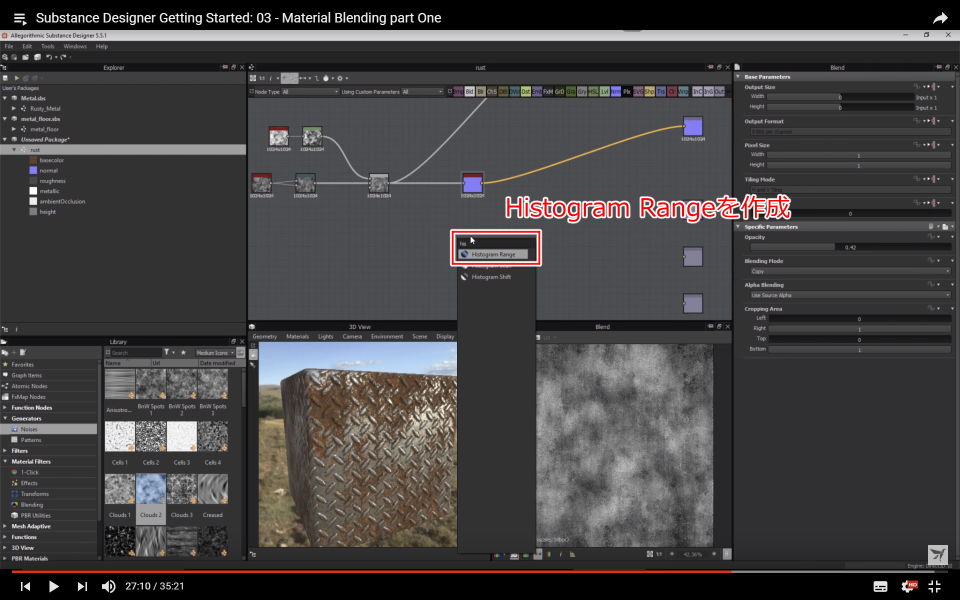Mute the video volume
Image resolution: width=960 pixels, height=600 pixels.
pyautogui.click(x=108, y=586)
